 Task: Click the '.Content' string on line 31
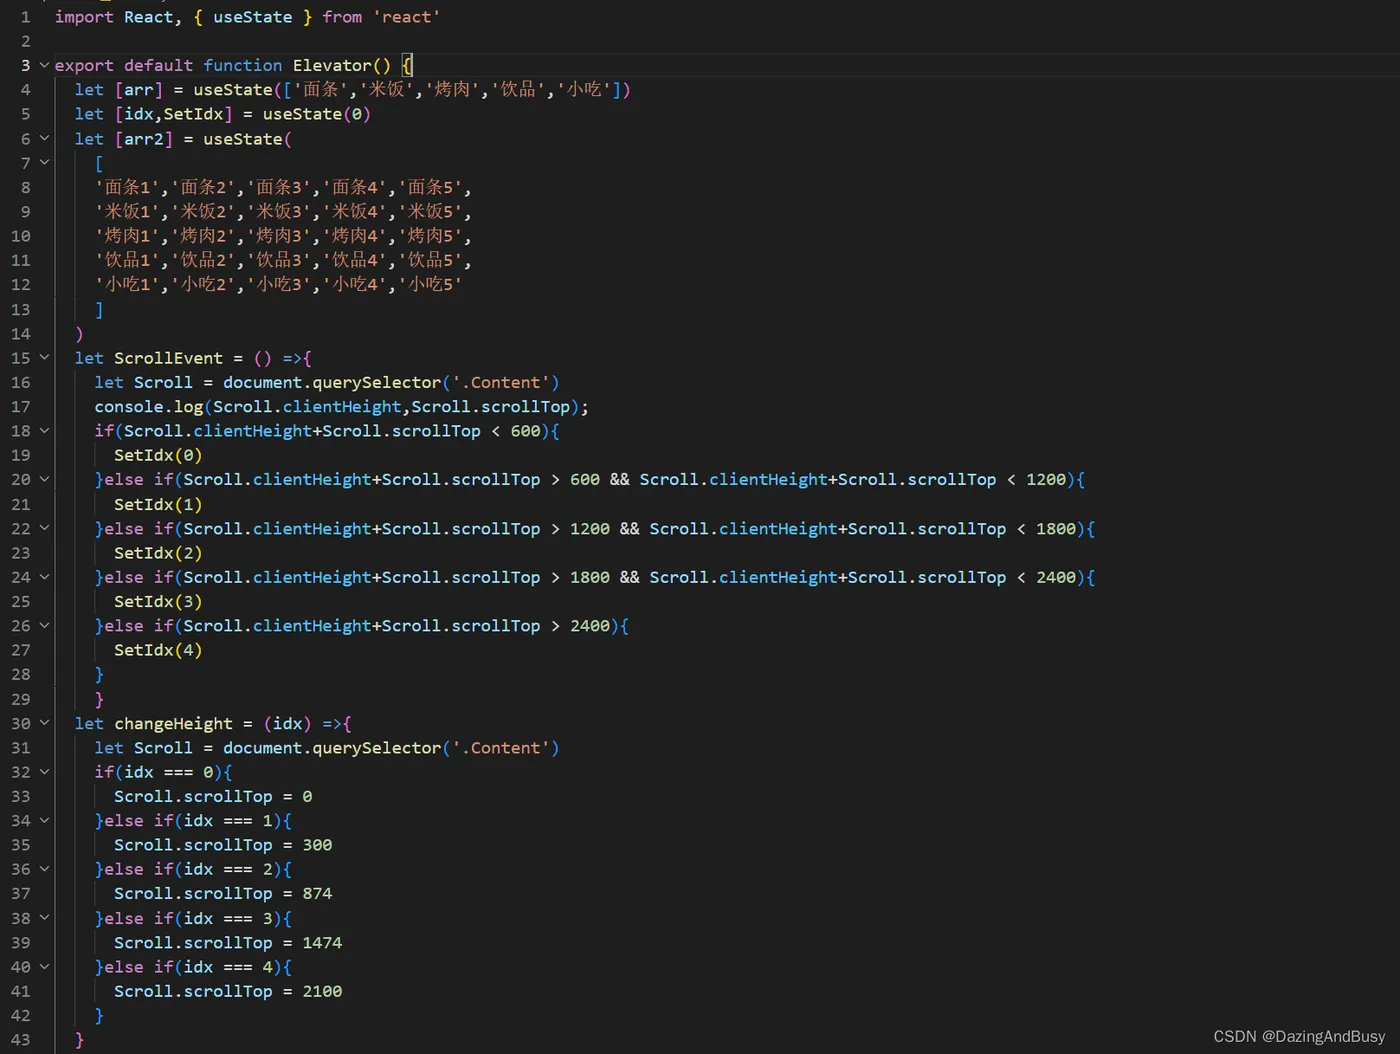coord(500,748)
